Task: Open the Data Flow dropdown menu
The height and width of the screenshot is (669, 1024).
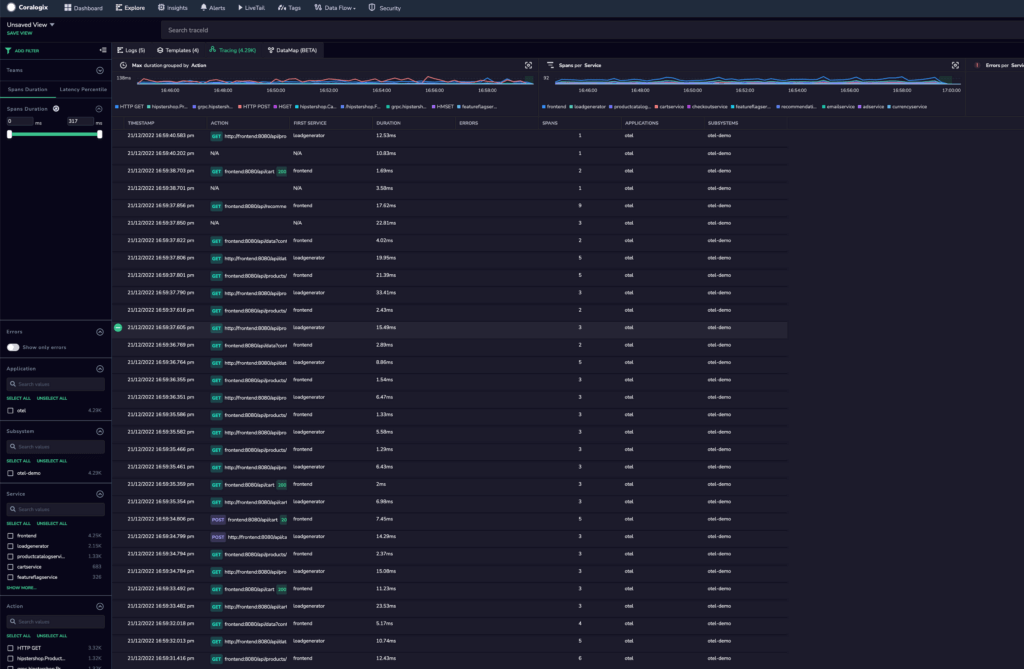Action: click(x=335, y=8)
